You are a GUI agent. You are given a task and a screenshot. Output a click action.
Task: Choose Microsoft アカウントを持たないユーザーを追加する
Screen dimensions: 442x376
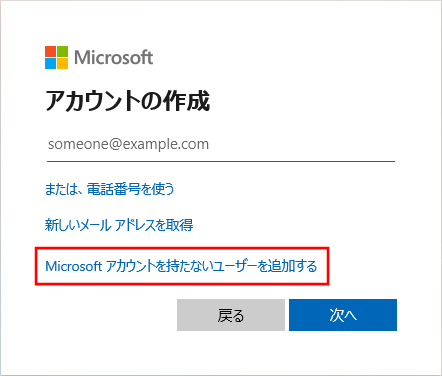pos(181,266)
